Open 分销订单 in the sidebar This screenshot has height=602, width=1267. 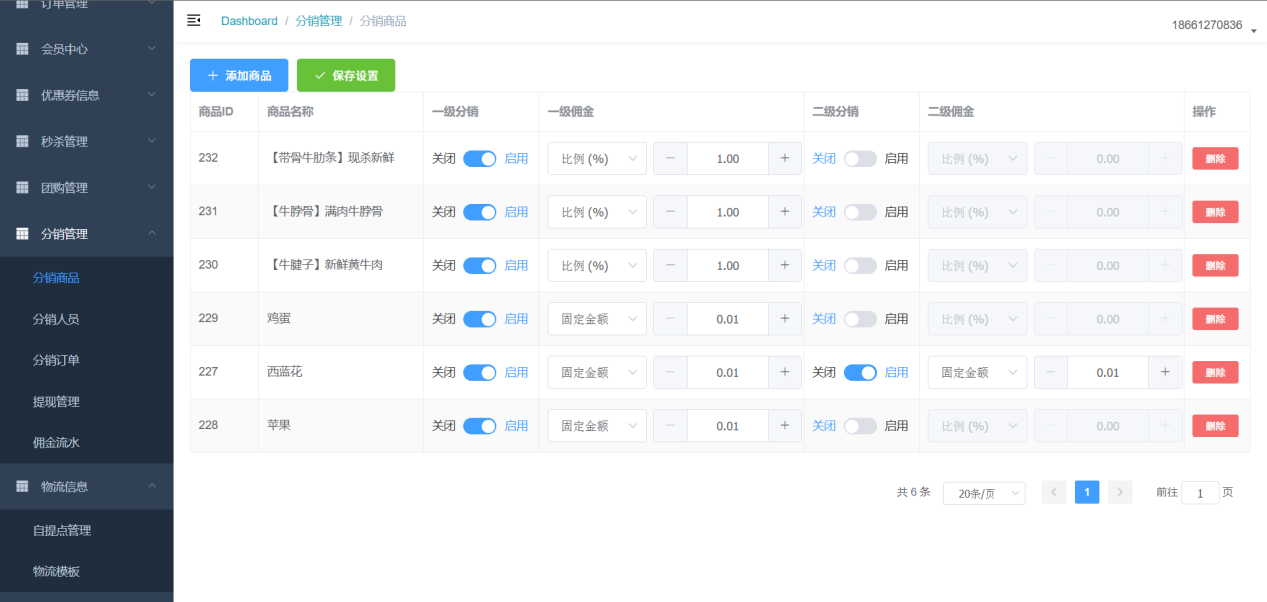coord(56,360)
